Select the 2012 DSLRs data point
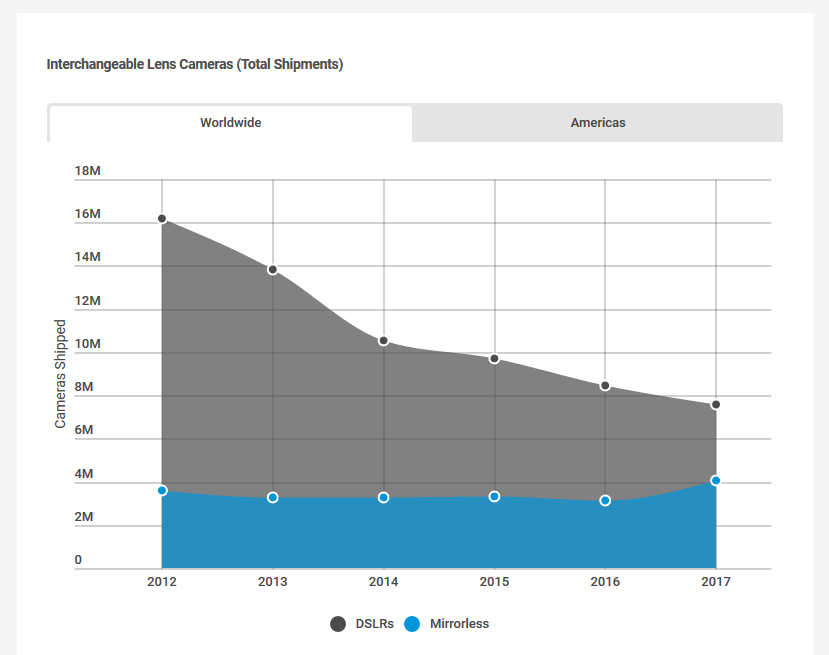The image size is (829, 655). [162, 218]
